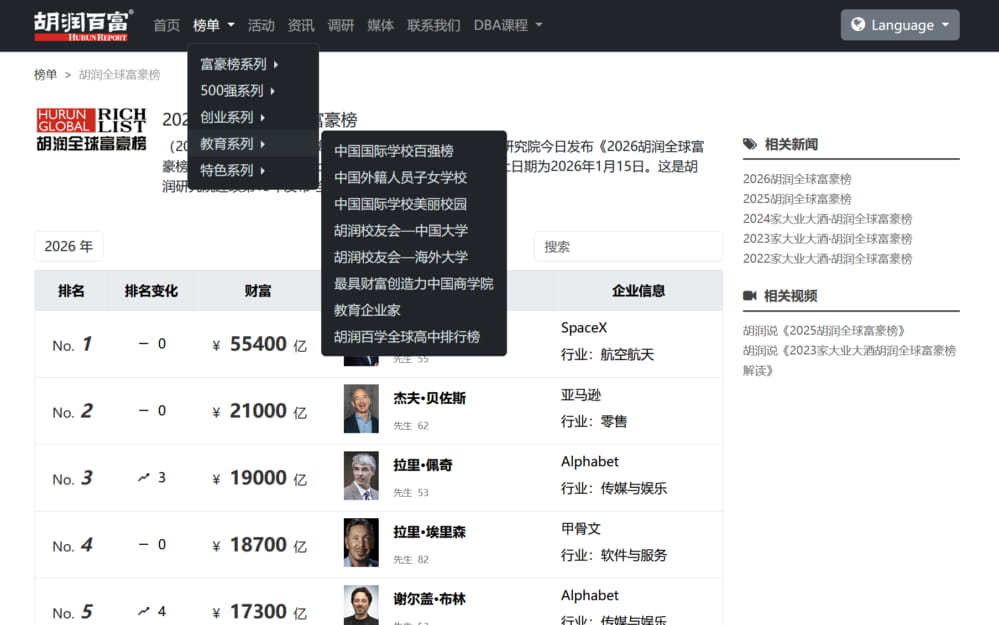Click the name 拉里·佩奇
The height and width of the screenshot is (625, 999).
(423, 465)
